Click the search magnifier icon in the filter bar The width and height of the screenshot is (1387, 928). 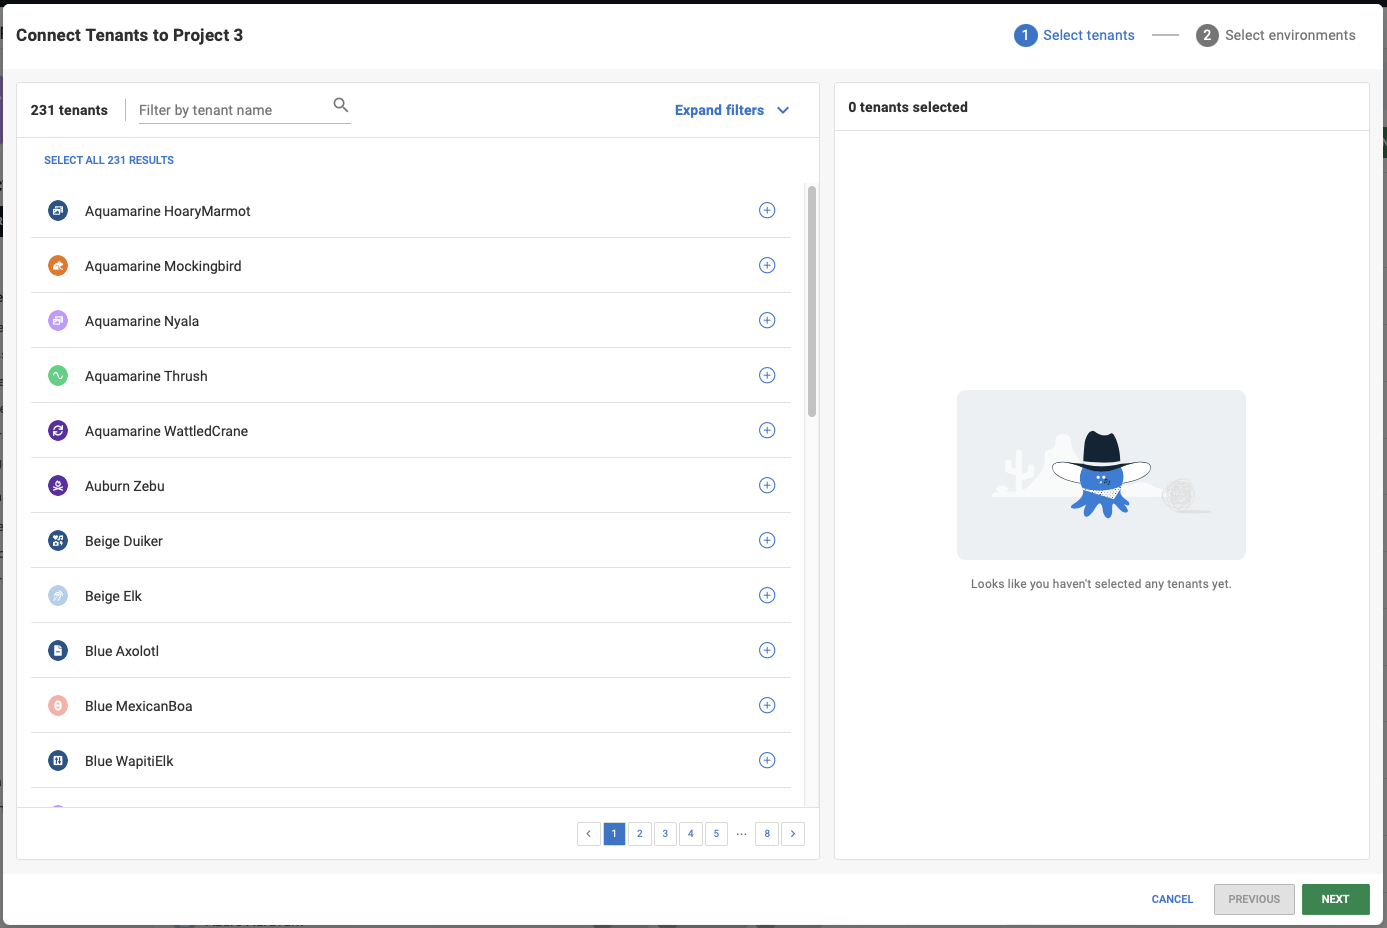coord(340,104)
